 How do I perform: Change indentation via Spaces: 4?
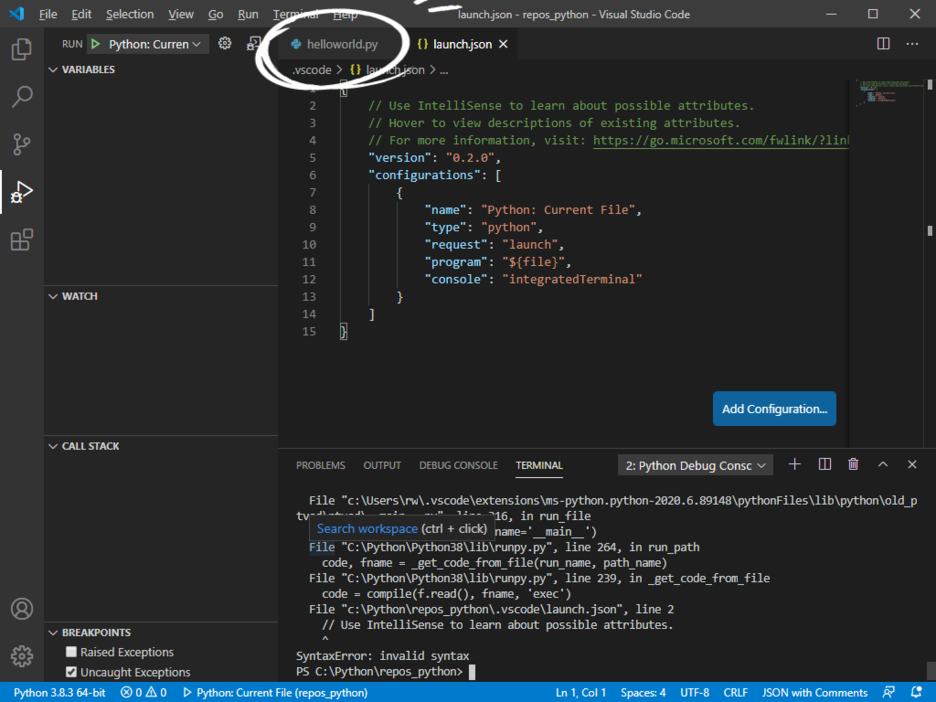pos(643,692)
